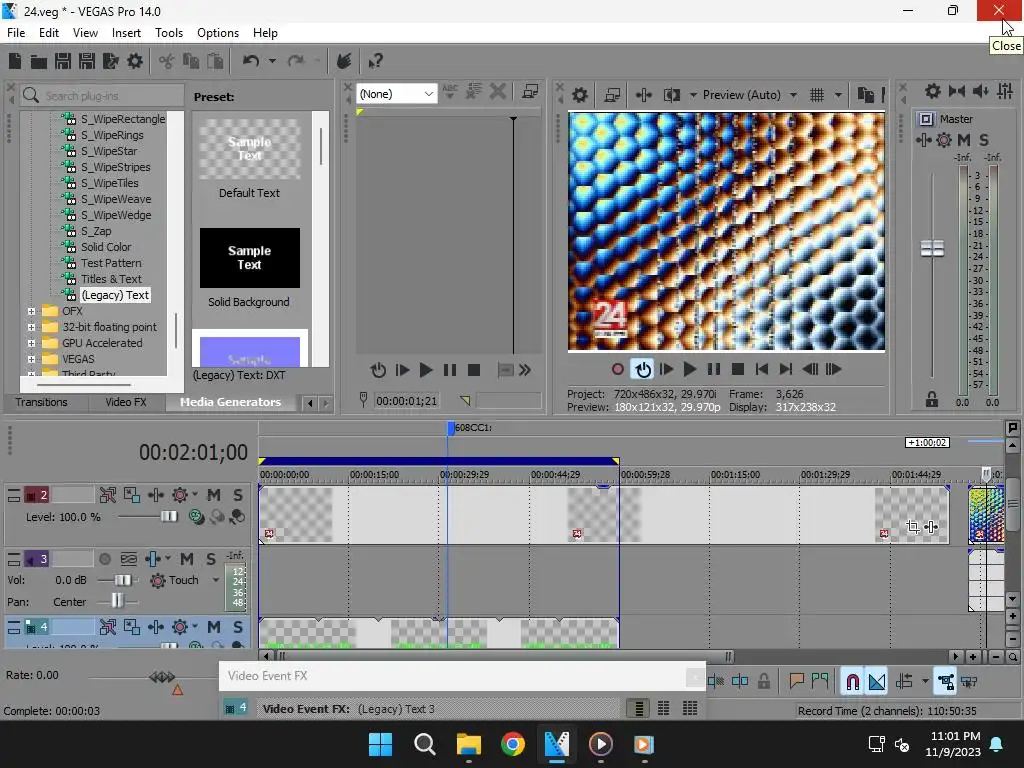
Task: Mute audio track 3
Action: tap(187, 559)
